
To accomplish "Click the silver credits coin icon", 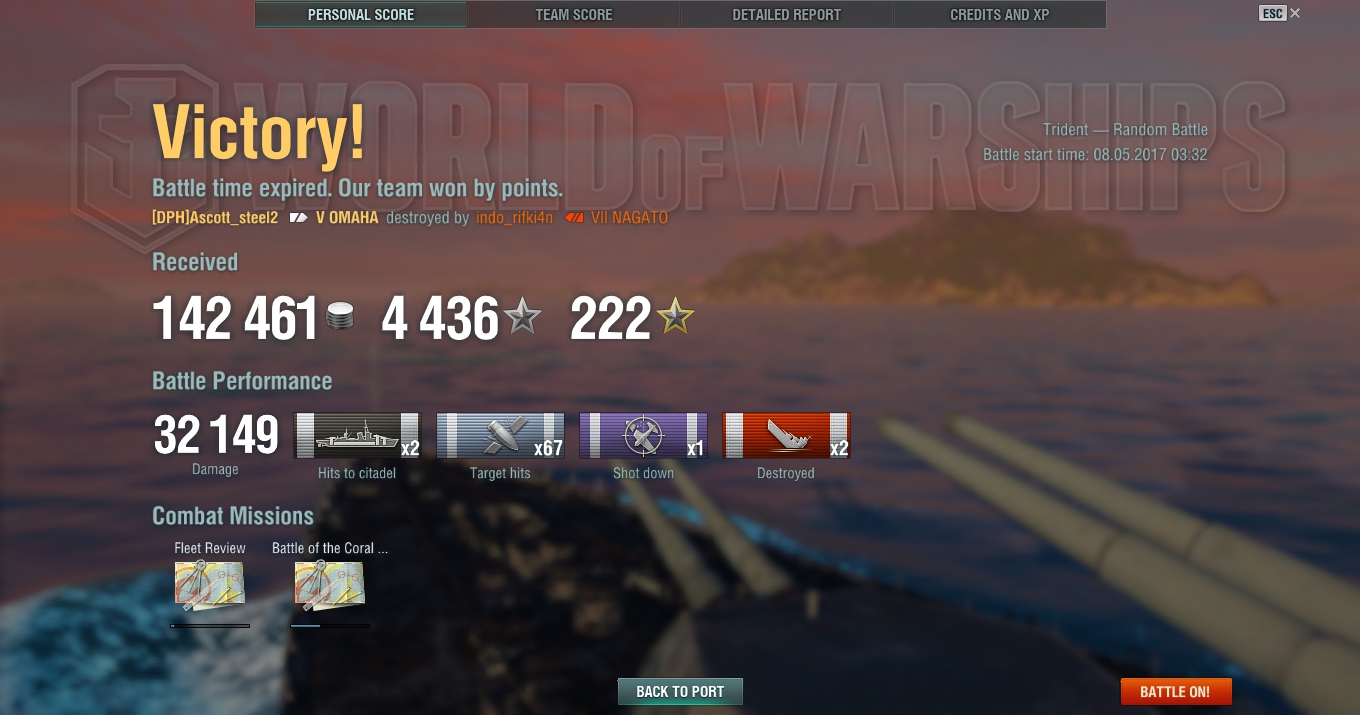I will [x=340, y=319].
